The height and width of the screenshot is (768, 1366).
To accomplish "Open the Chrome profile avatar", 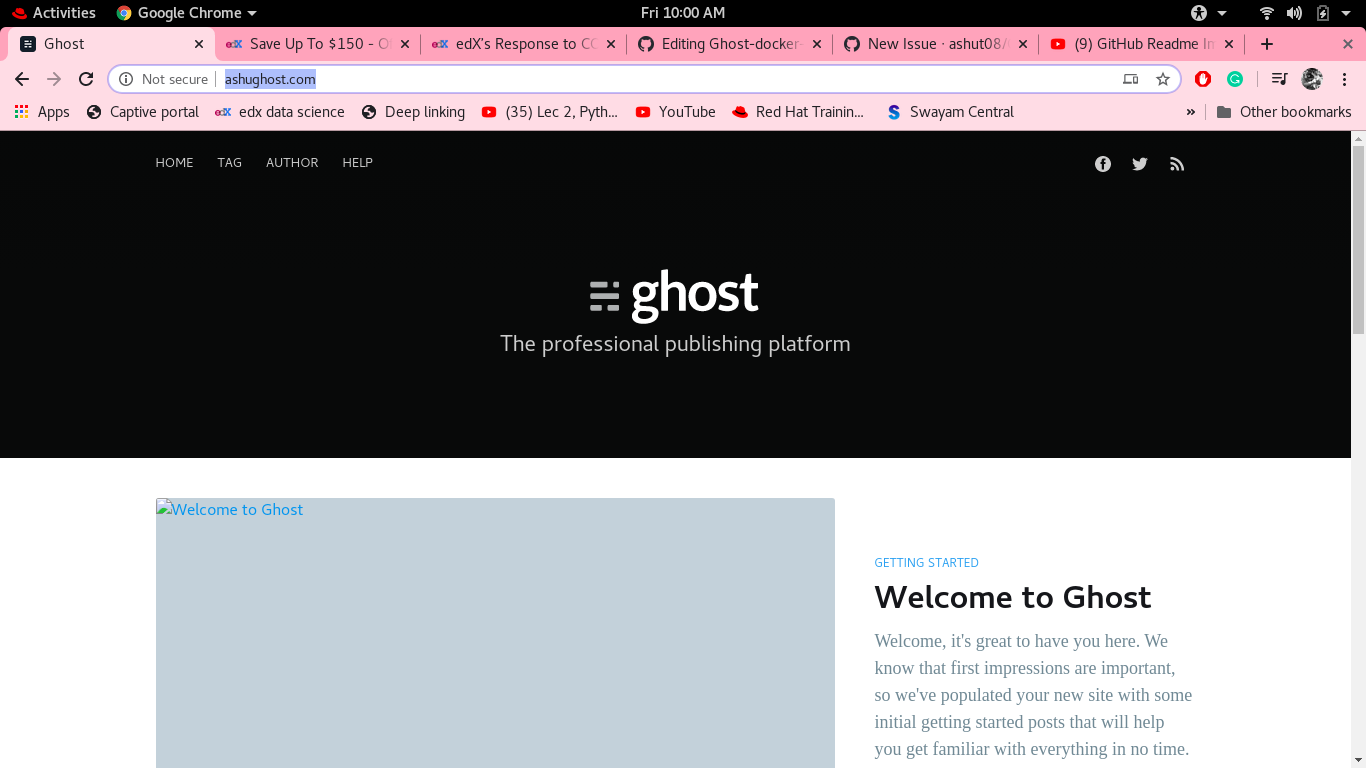I will (x=1312, y=79).
